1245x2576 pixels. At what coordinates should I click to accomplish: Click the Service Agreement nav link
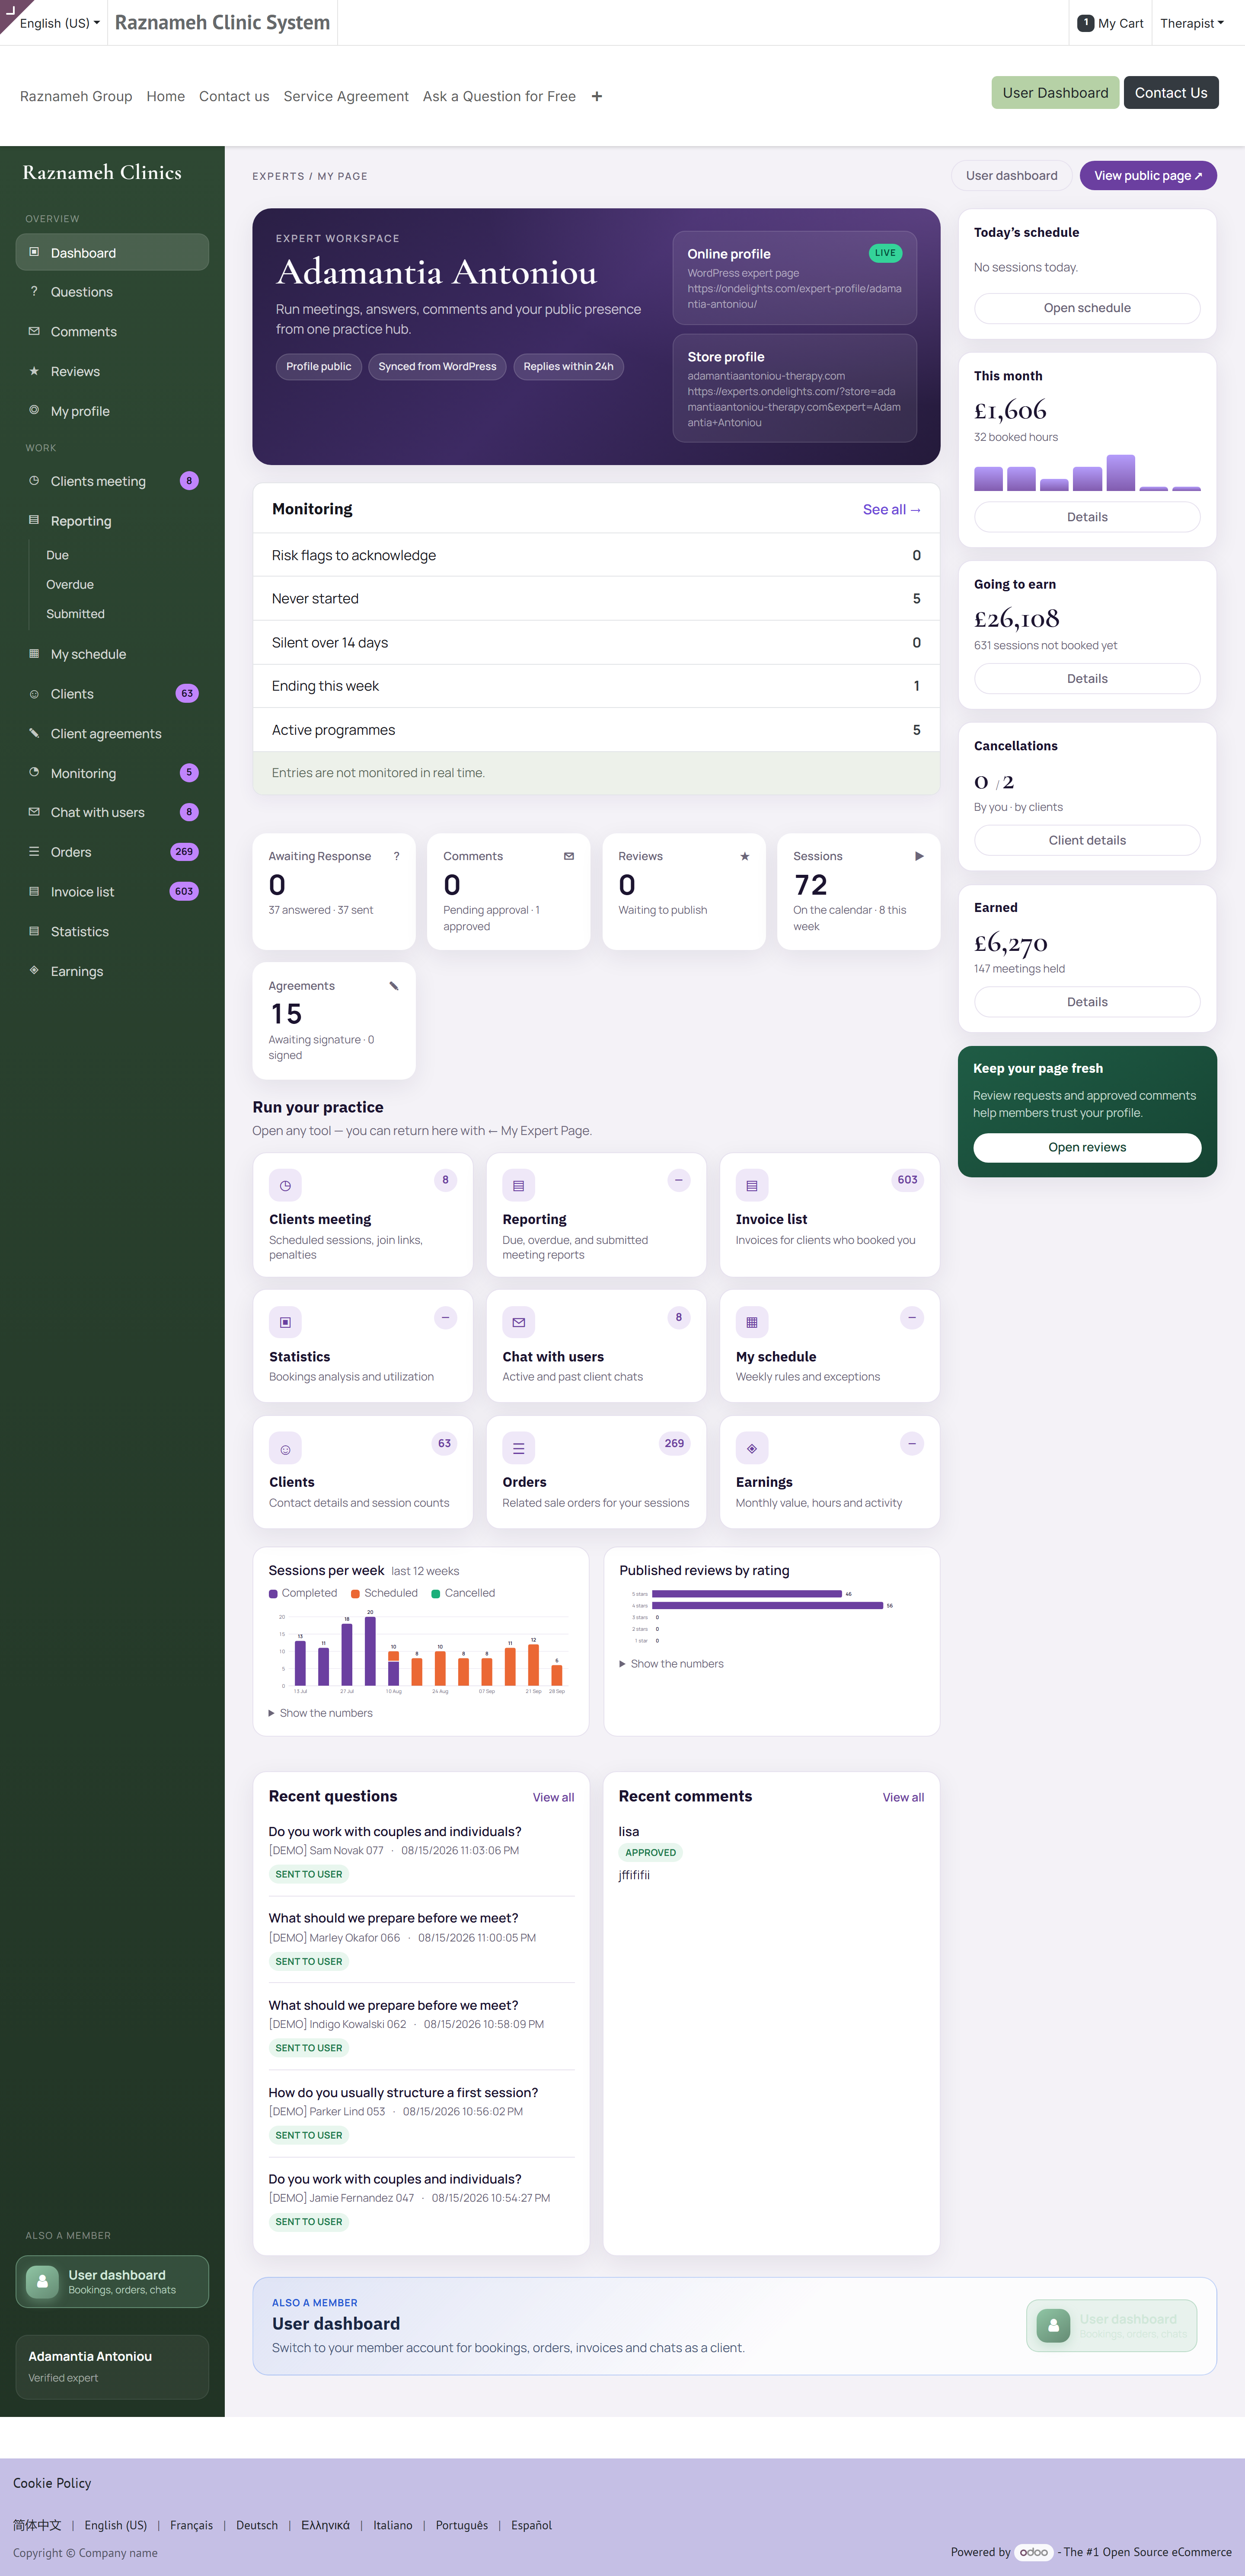[x=346, y=96]
